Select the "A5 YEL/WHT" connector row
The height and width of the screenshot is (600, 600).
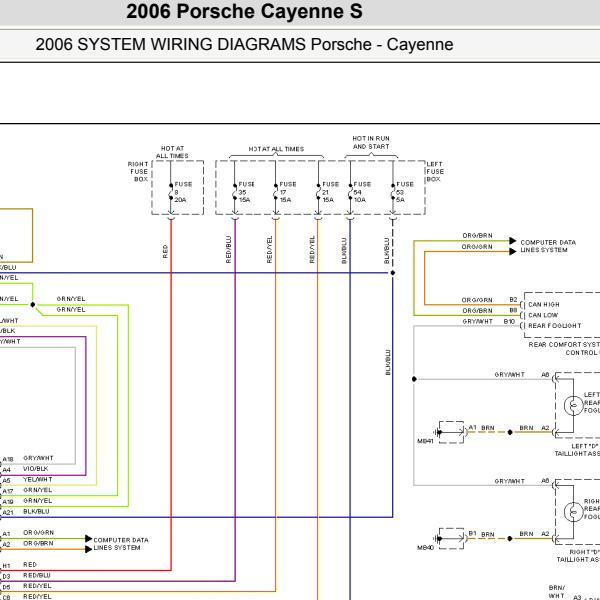[27, 480]
